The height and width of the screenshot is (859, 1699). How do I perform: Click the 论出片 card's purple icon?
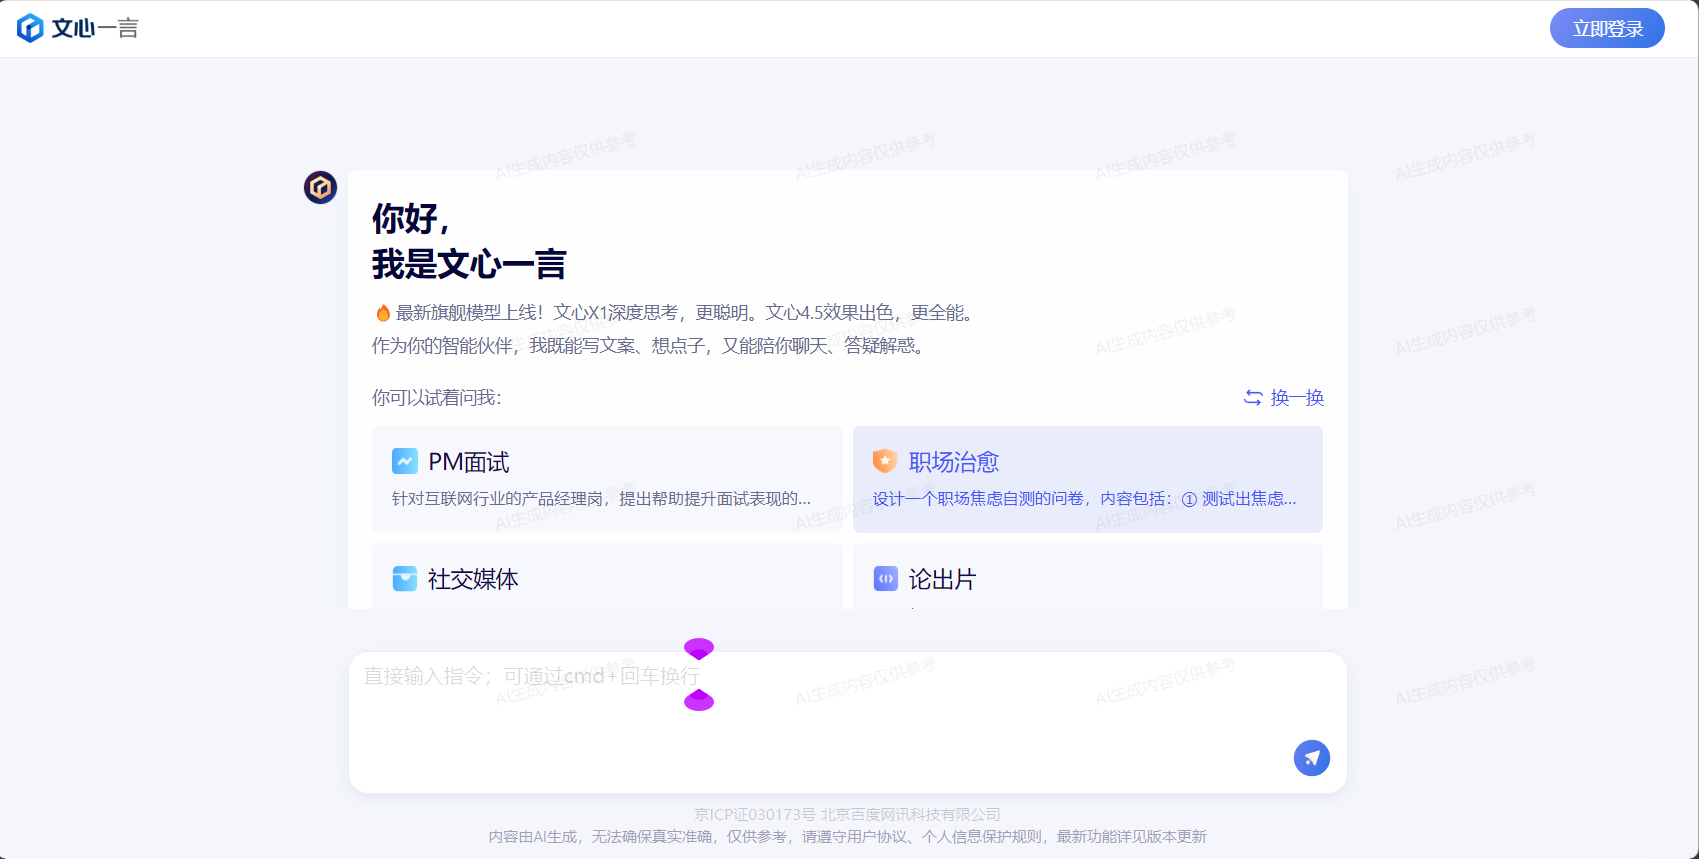pyautogui.click(x=885, y=579)
